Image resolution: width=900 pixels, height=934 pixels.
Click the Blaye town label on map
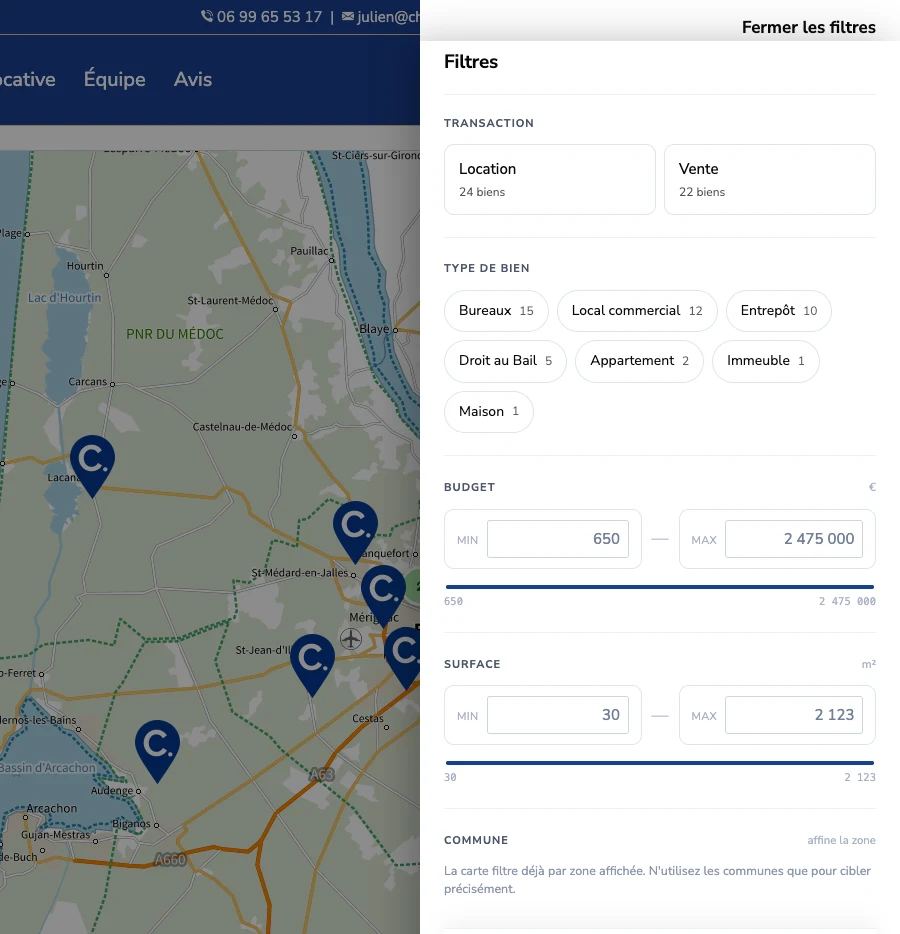click(374, 329)
